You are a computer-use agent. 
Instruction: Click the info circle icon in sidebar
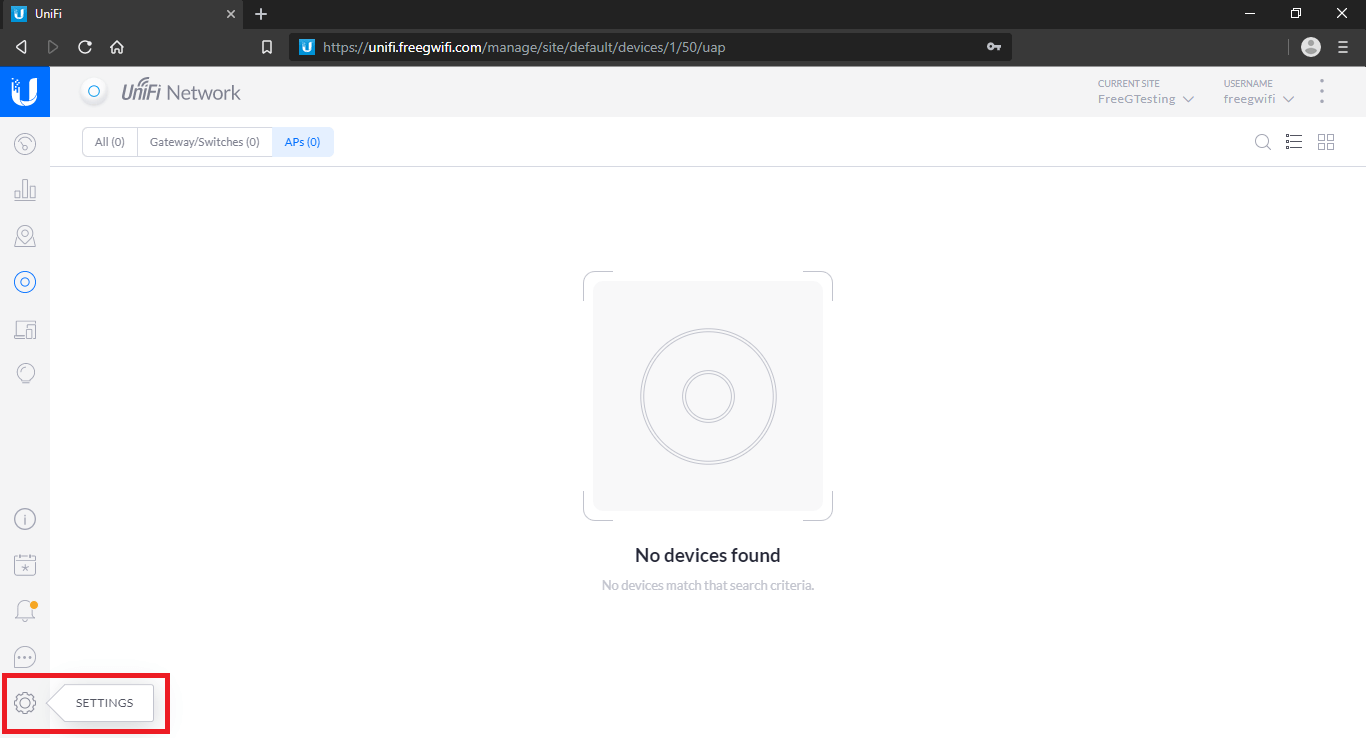[25, 519]
